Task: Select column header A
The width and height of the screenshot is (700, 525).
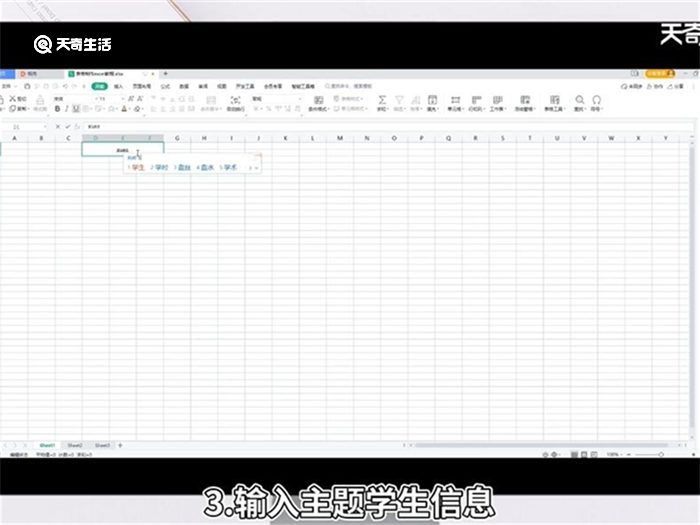Action: (14, 138)
